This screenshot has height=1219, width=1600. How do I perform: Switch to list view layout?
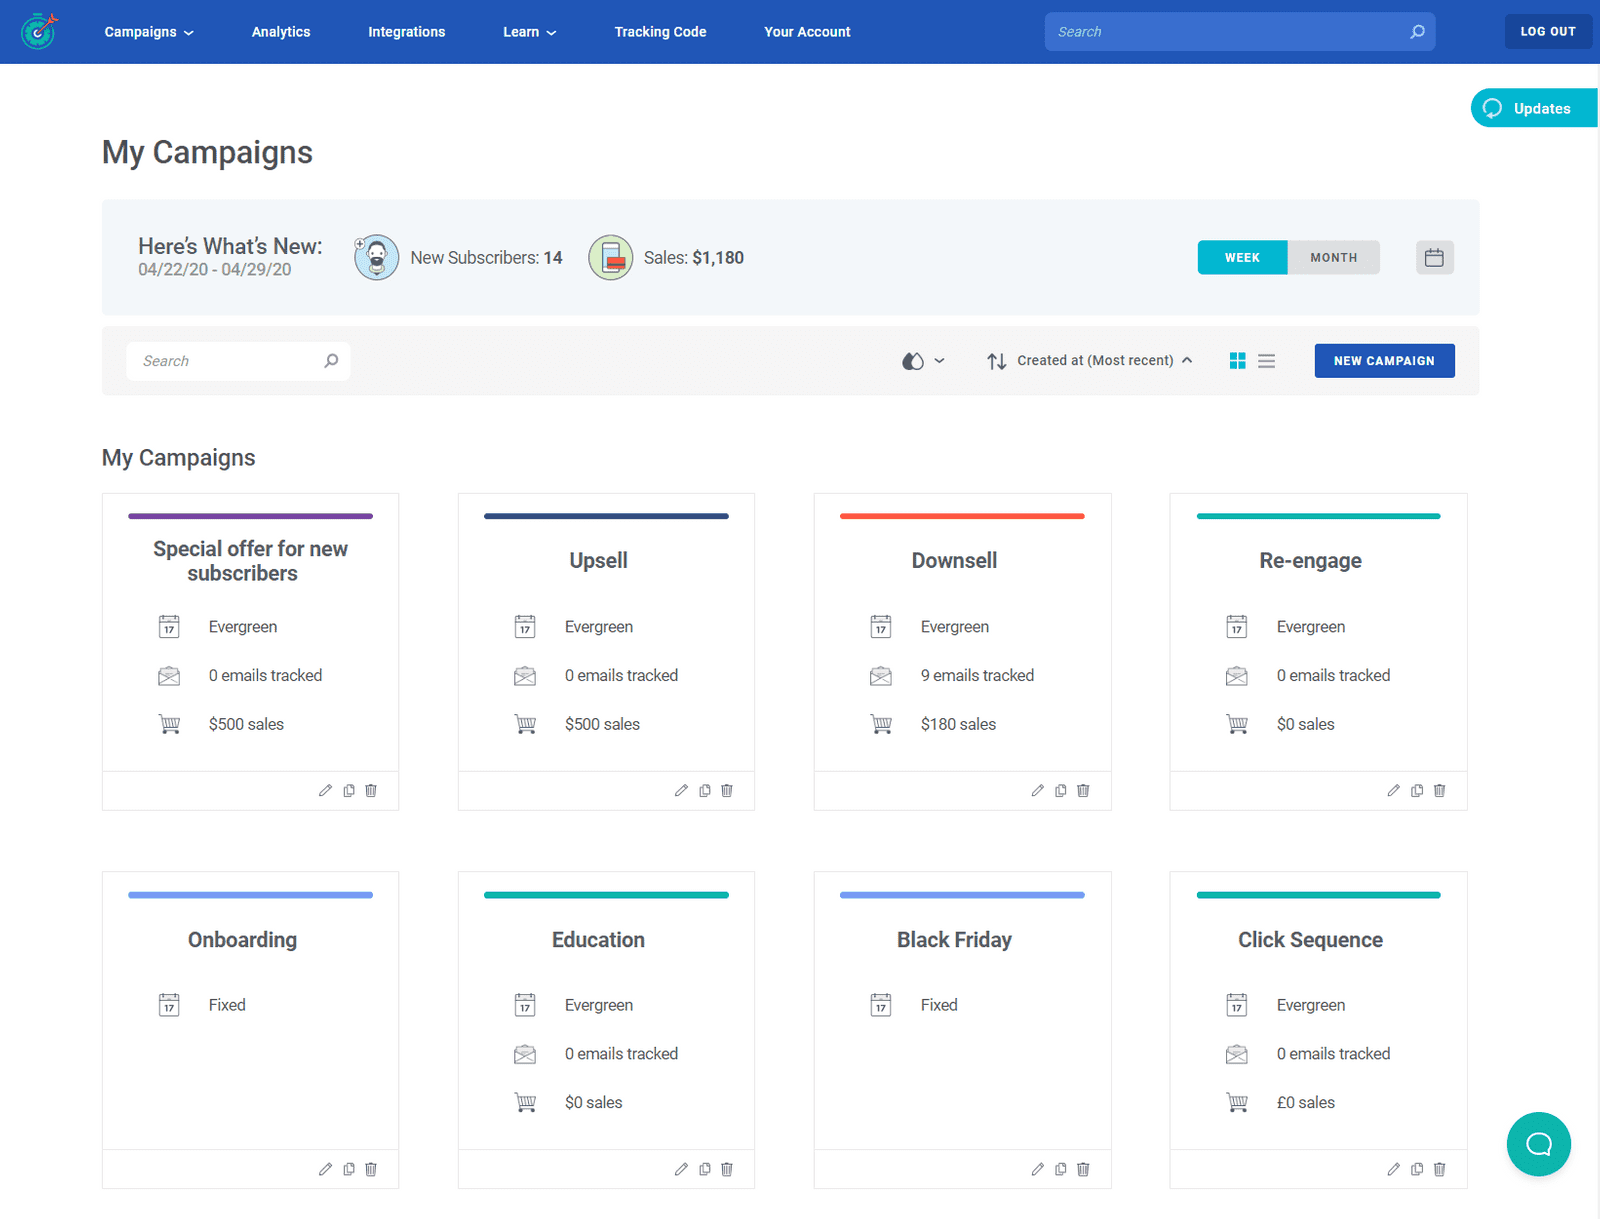(1266, 361)
